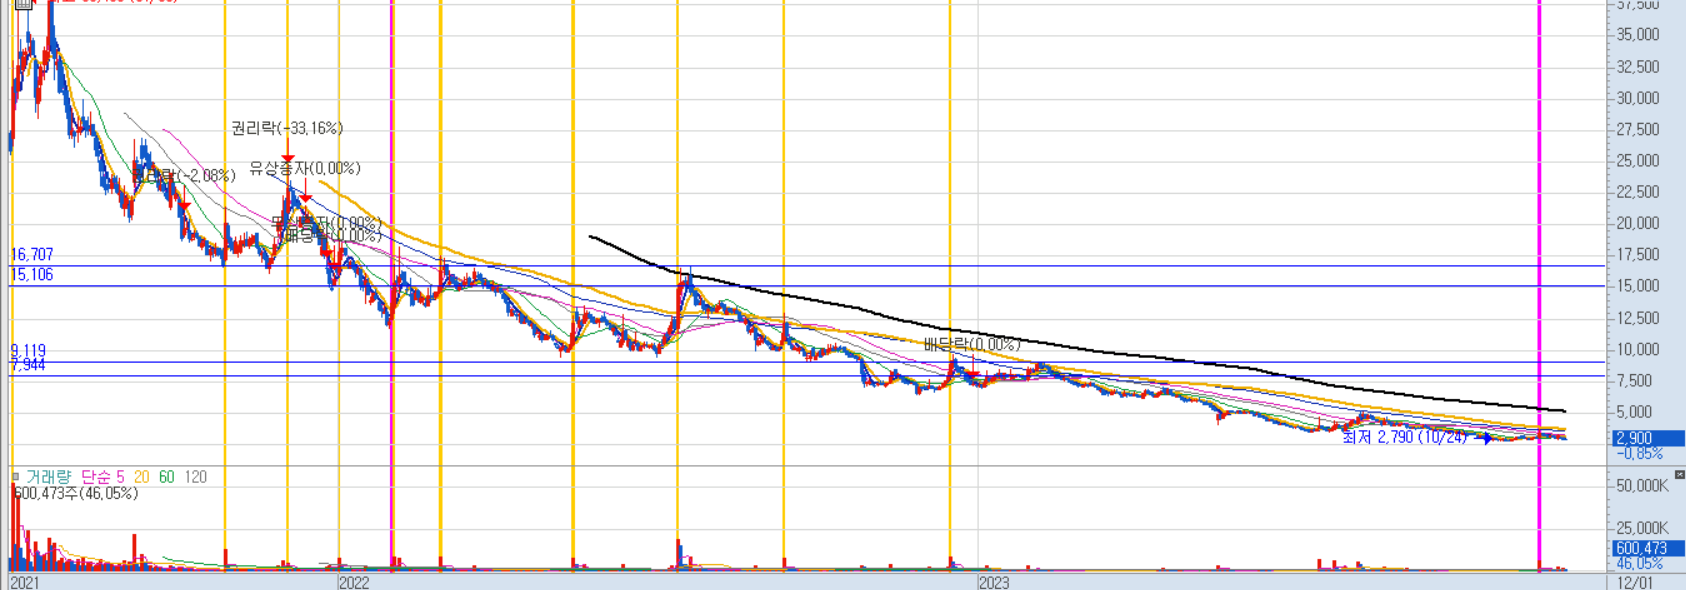
Task: Click the red arrow under 권리락 label
Action: point(288,158)
